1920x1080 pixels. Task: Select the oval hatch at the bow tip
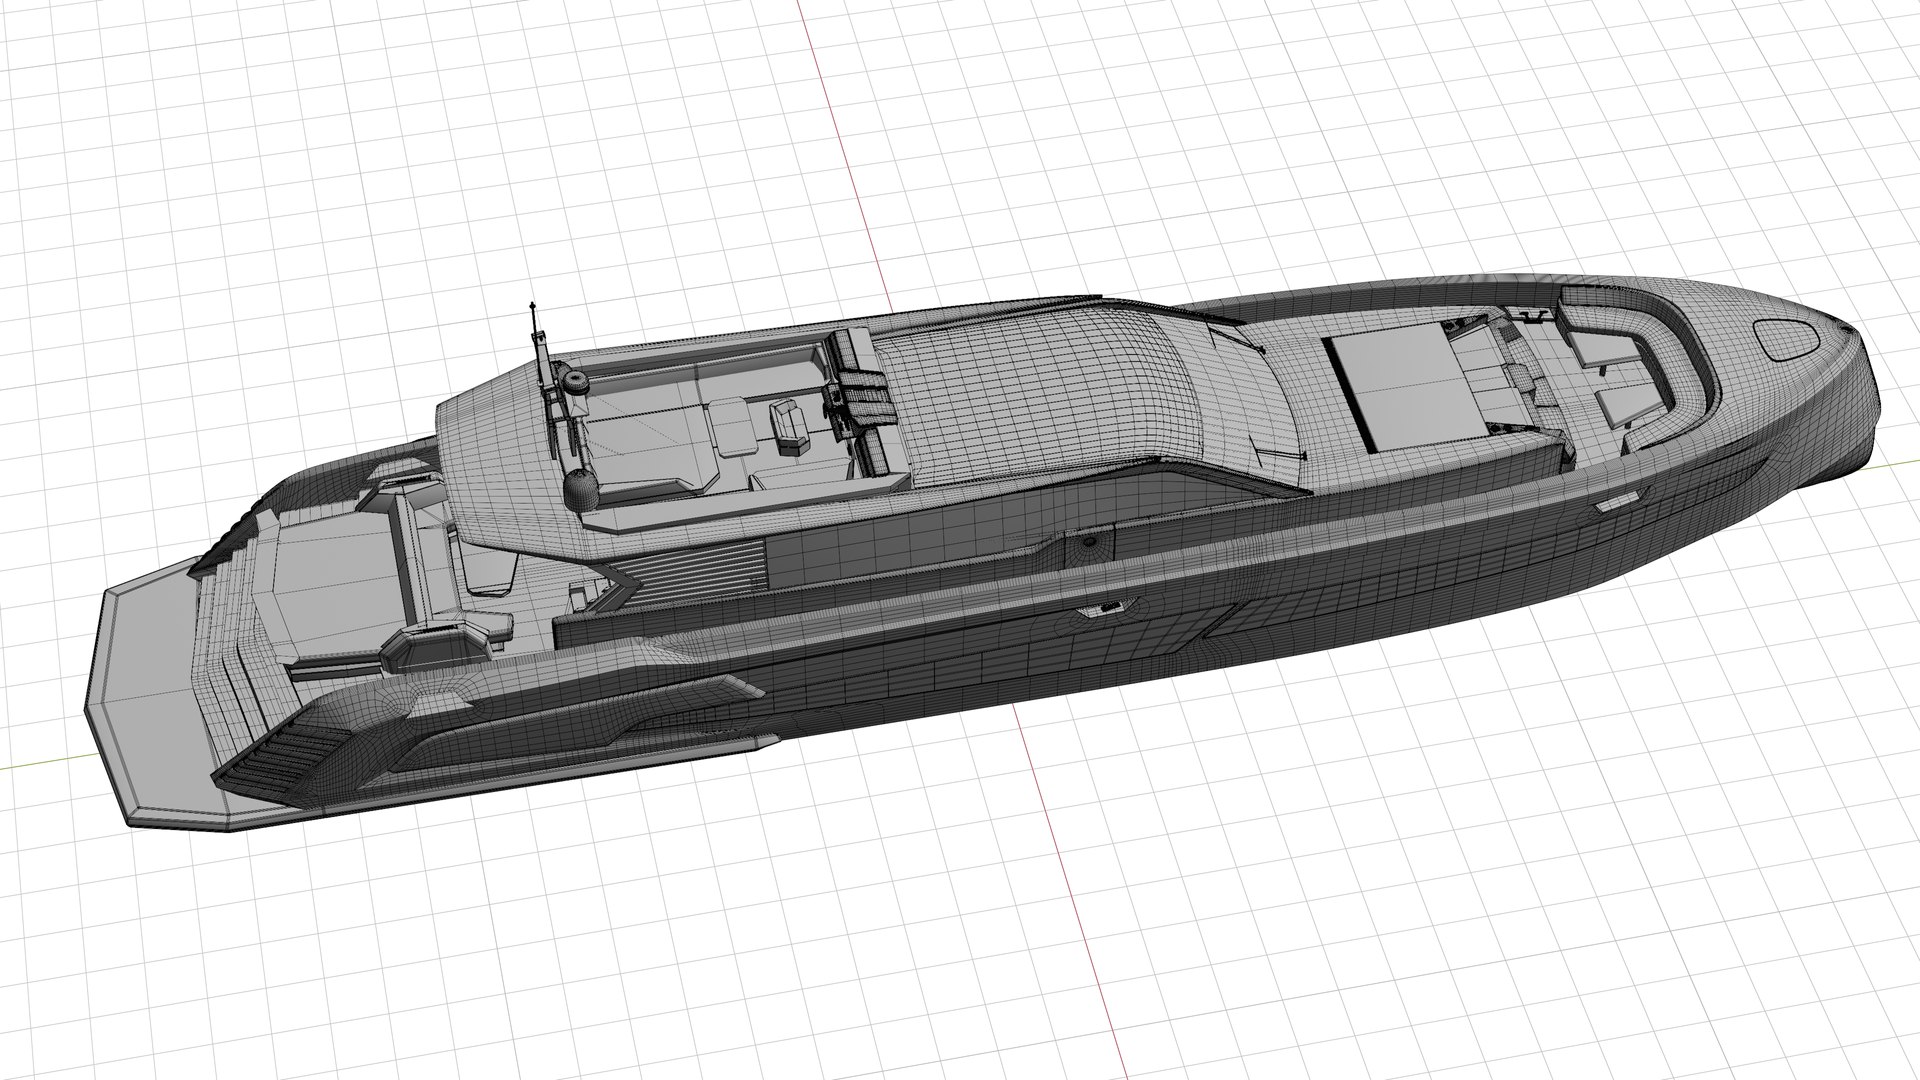(1788, 338)
